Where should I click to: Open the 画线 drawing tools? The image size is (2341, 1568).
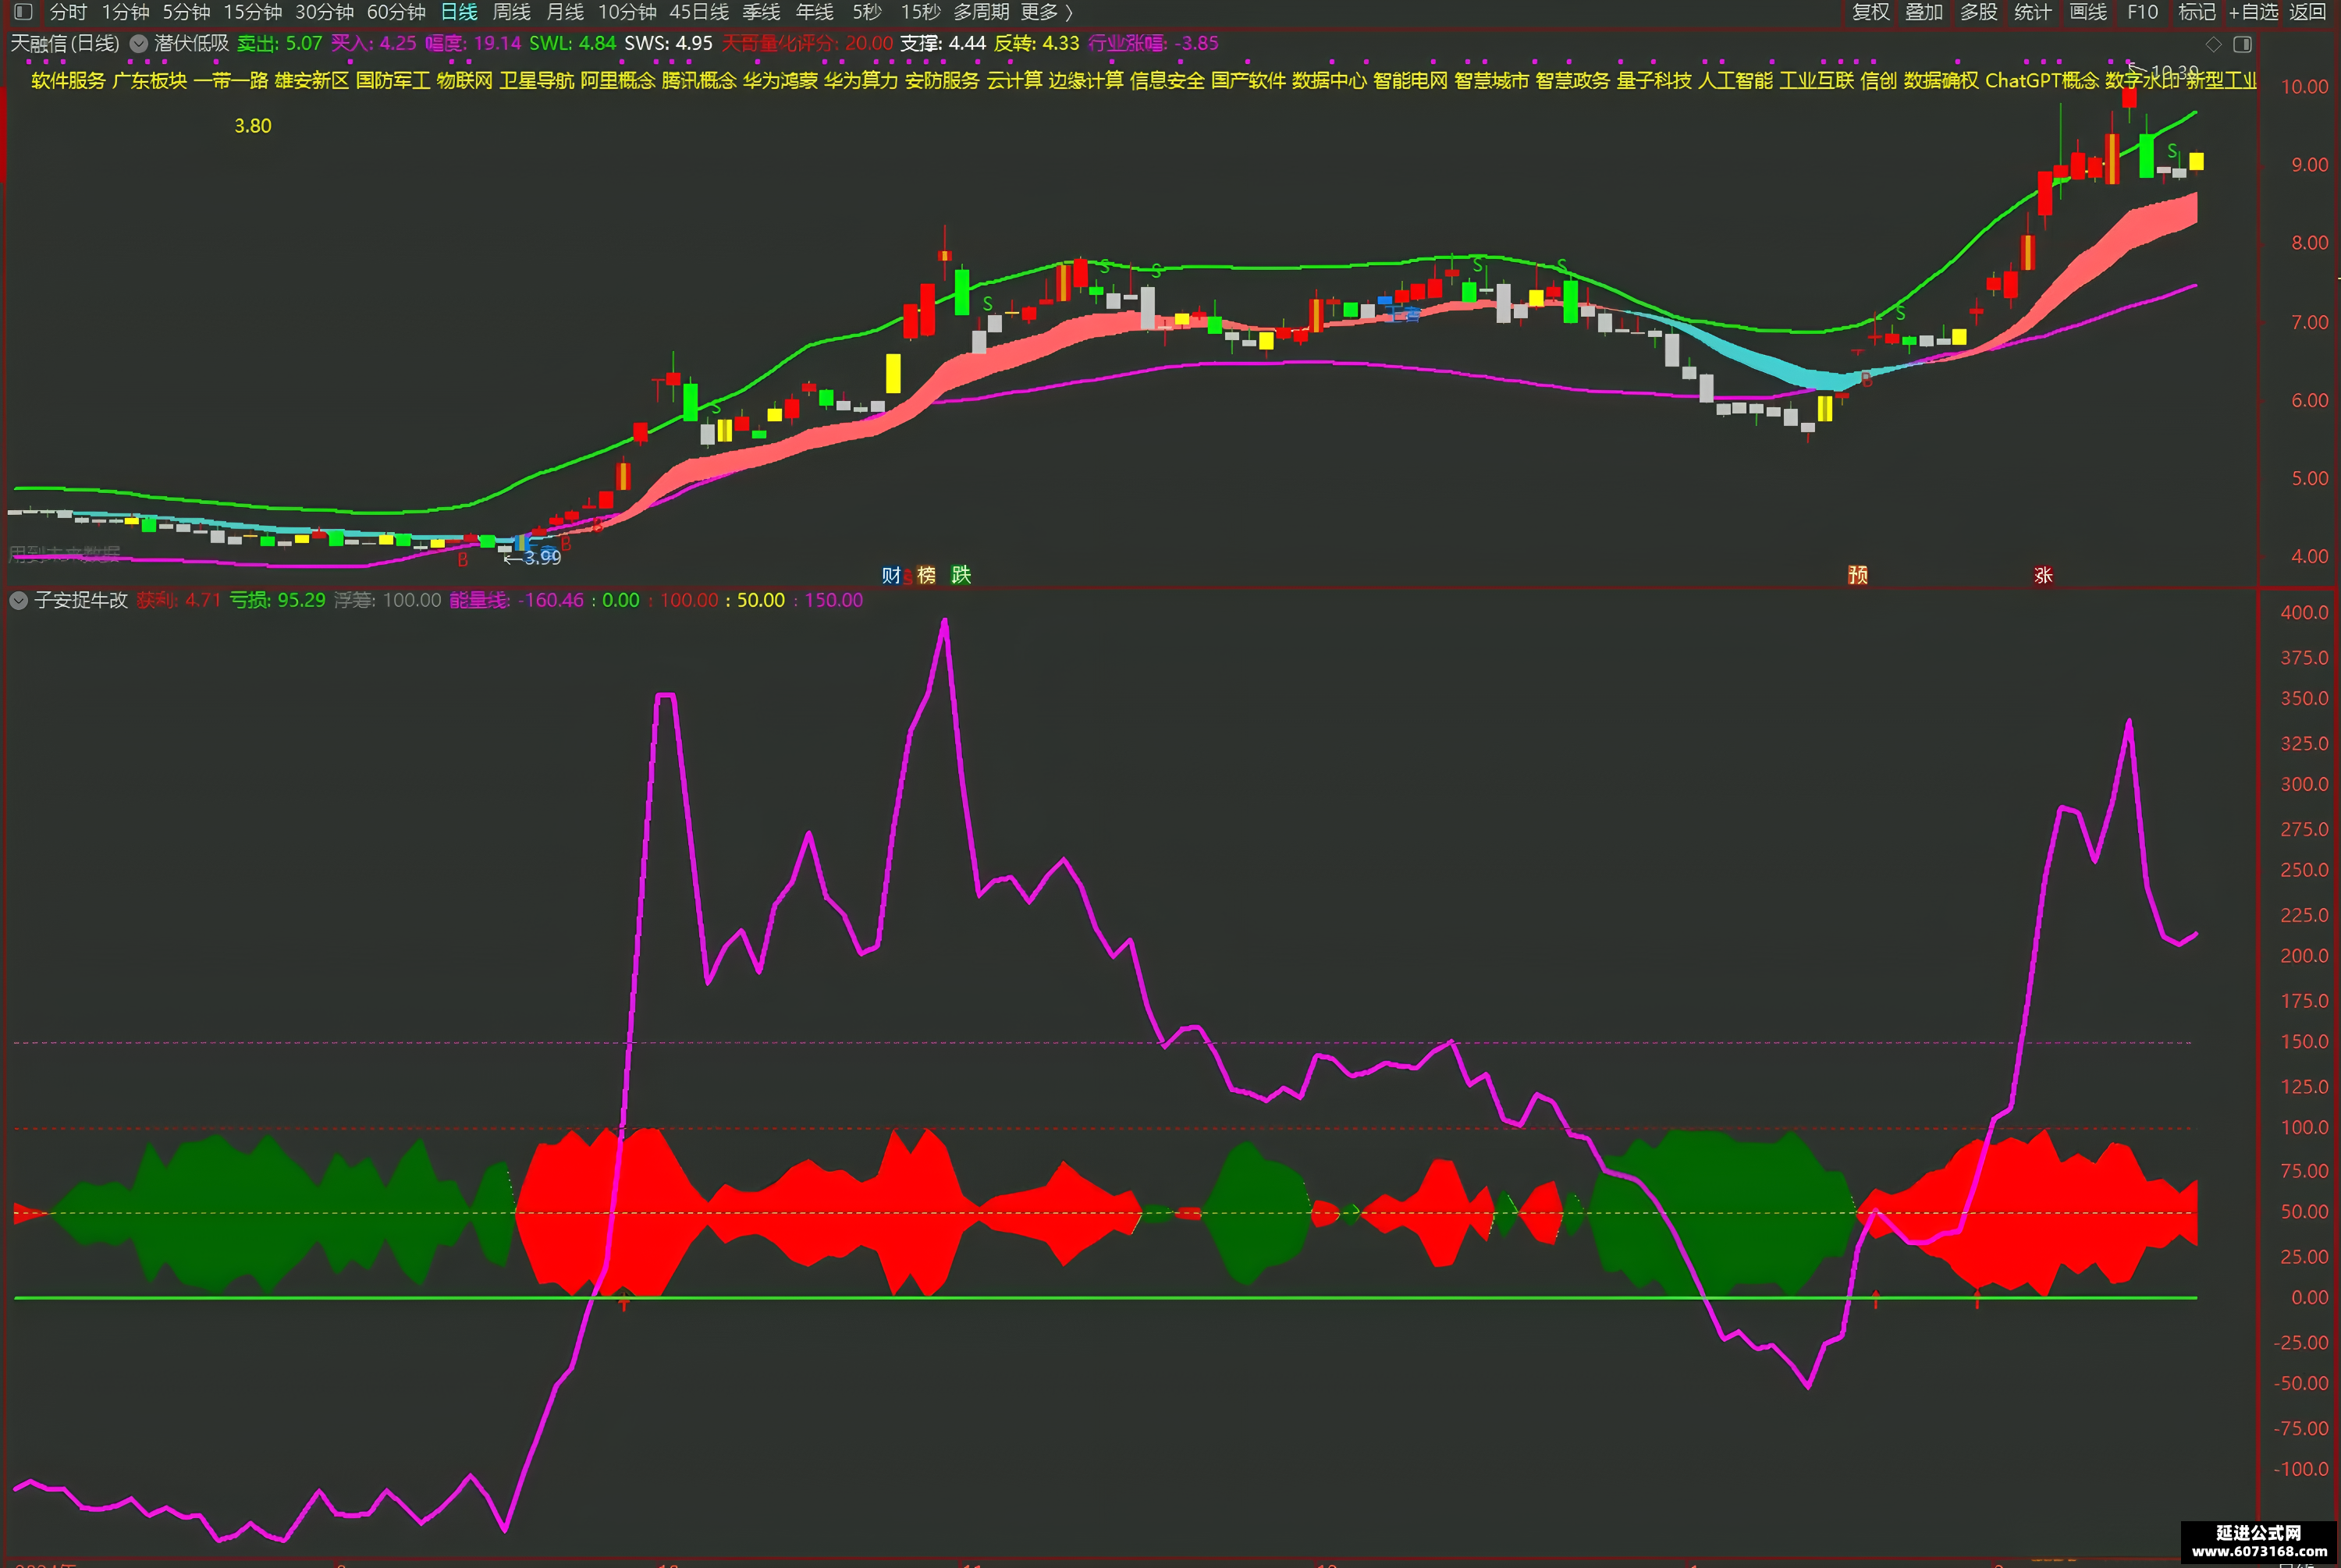[x=2088, y=12]
